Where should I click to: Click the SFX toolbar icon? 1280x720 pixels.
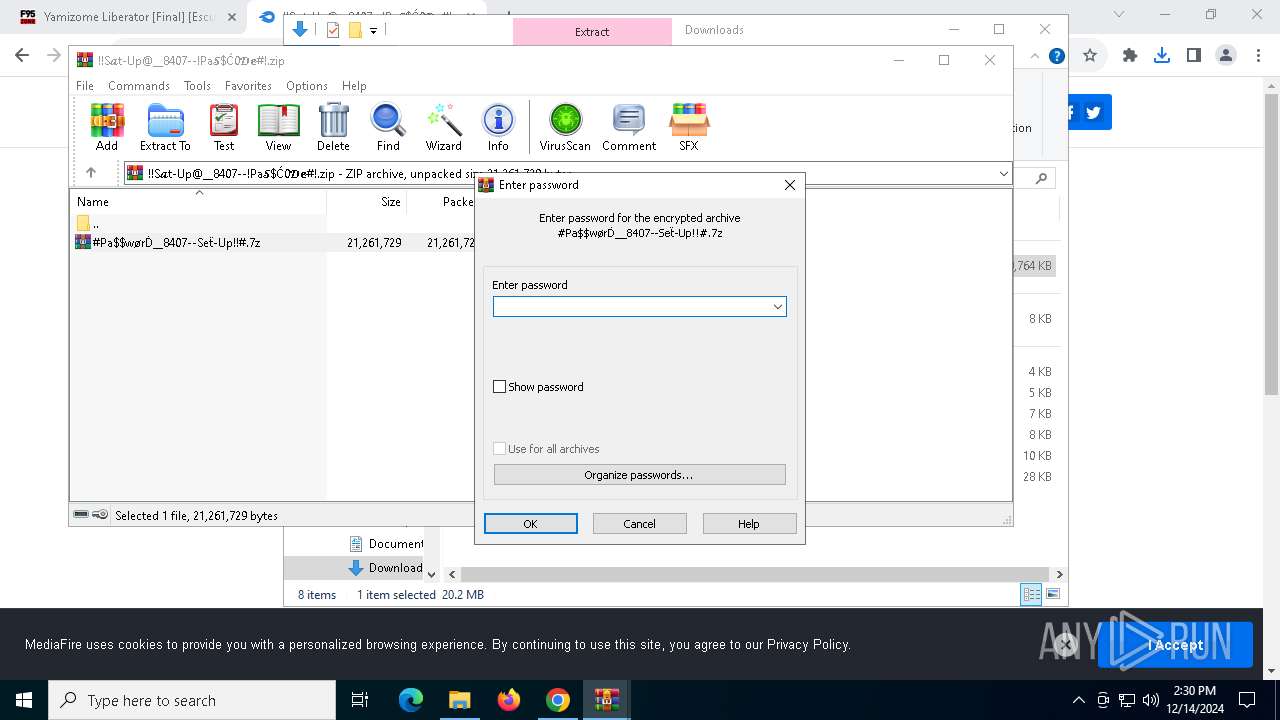(688, 127)
